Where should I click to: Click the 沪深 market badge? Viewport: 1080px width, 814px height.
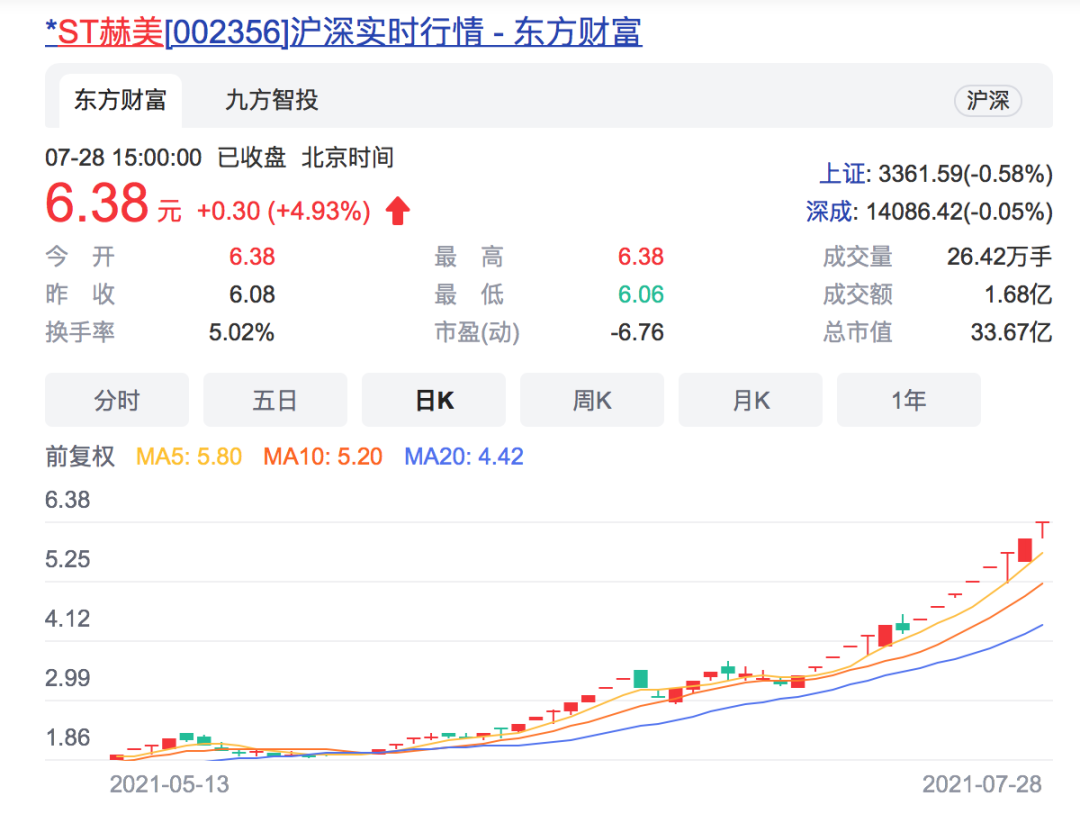point(988,101)
